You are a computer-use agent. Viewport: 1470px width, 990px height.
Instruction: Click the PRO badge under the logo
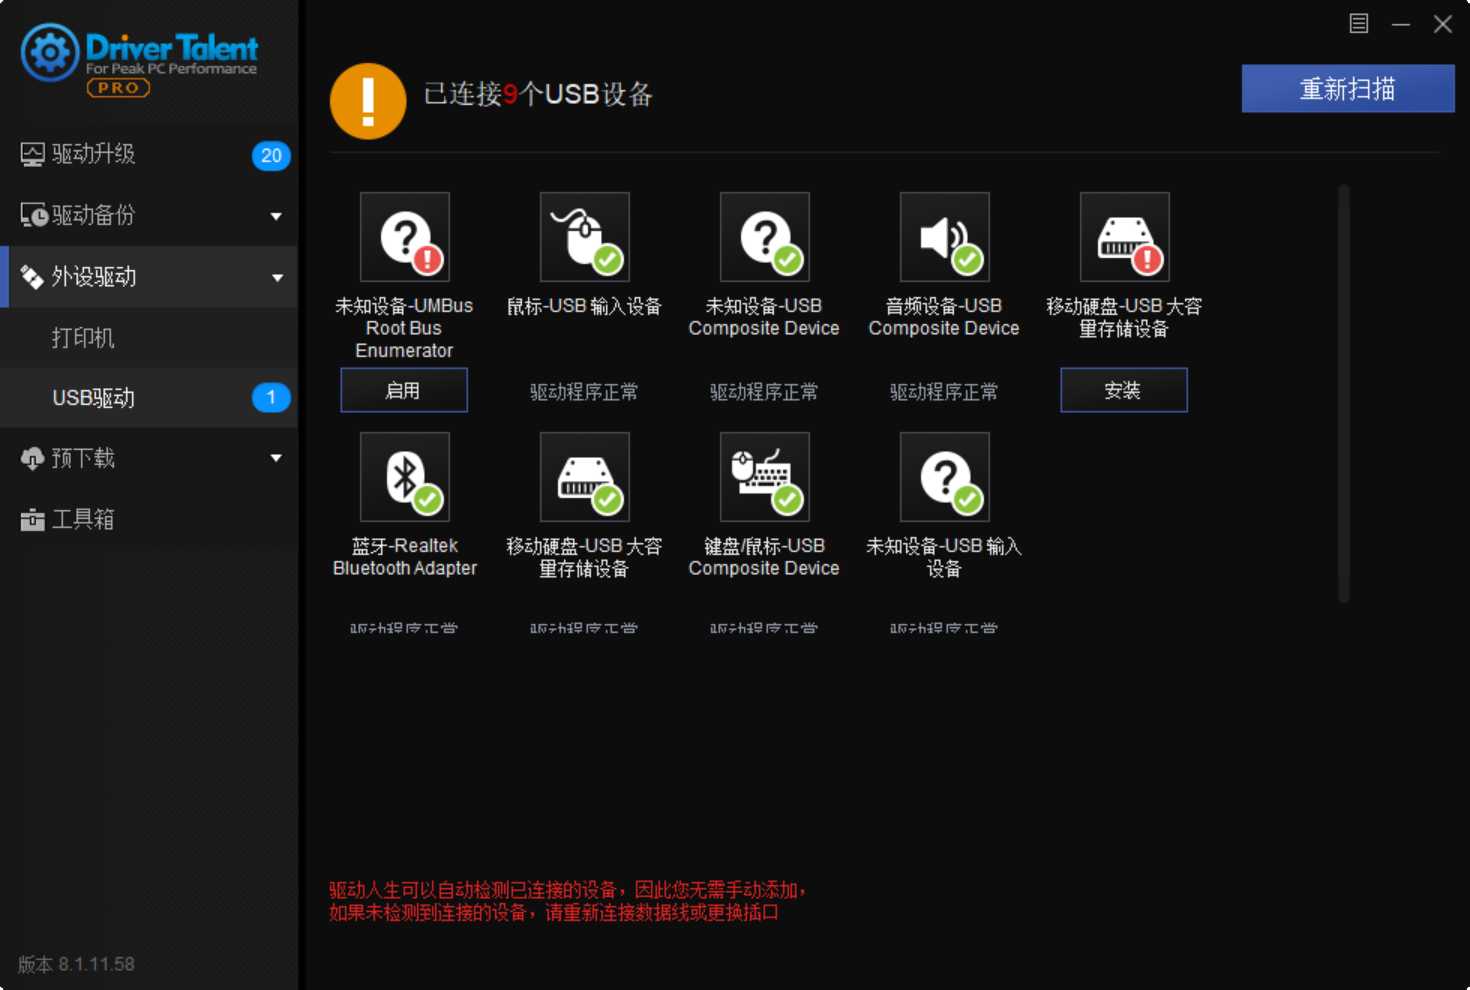pos(118,88)
